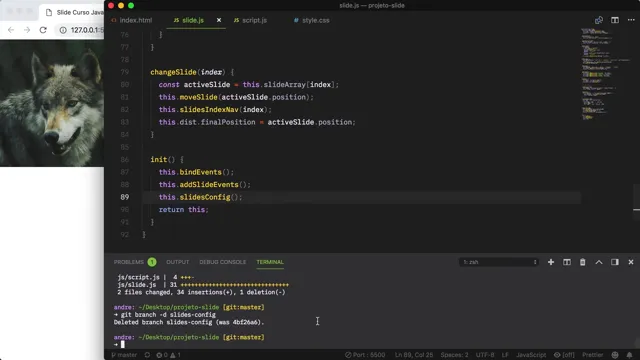Switch to the style.css tab
Viewport: 640px width, 360px height.
click(x=312, y=20)
